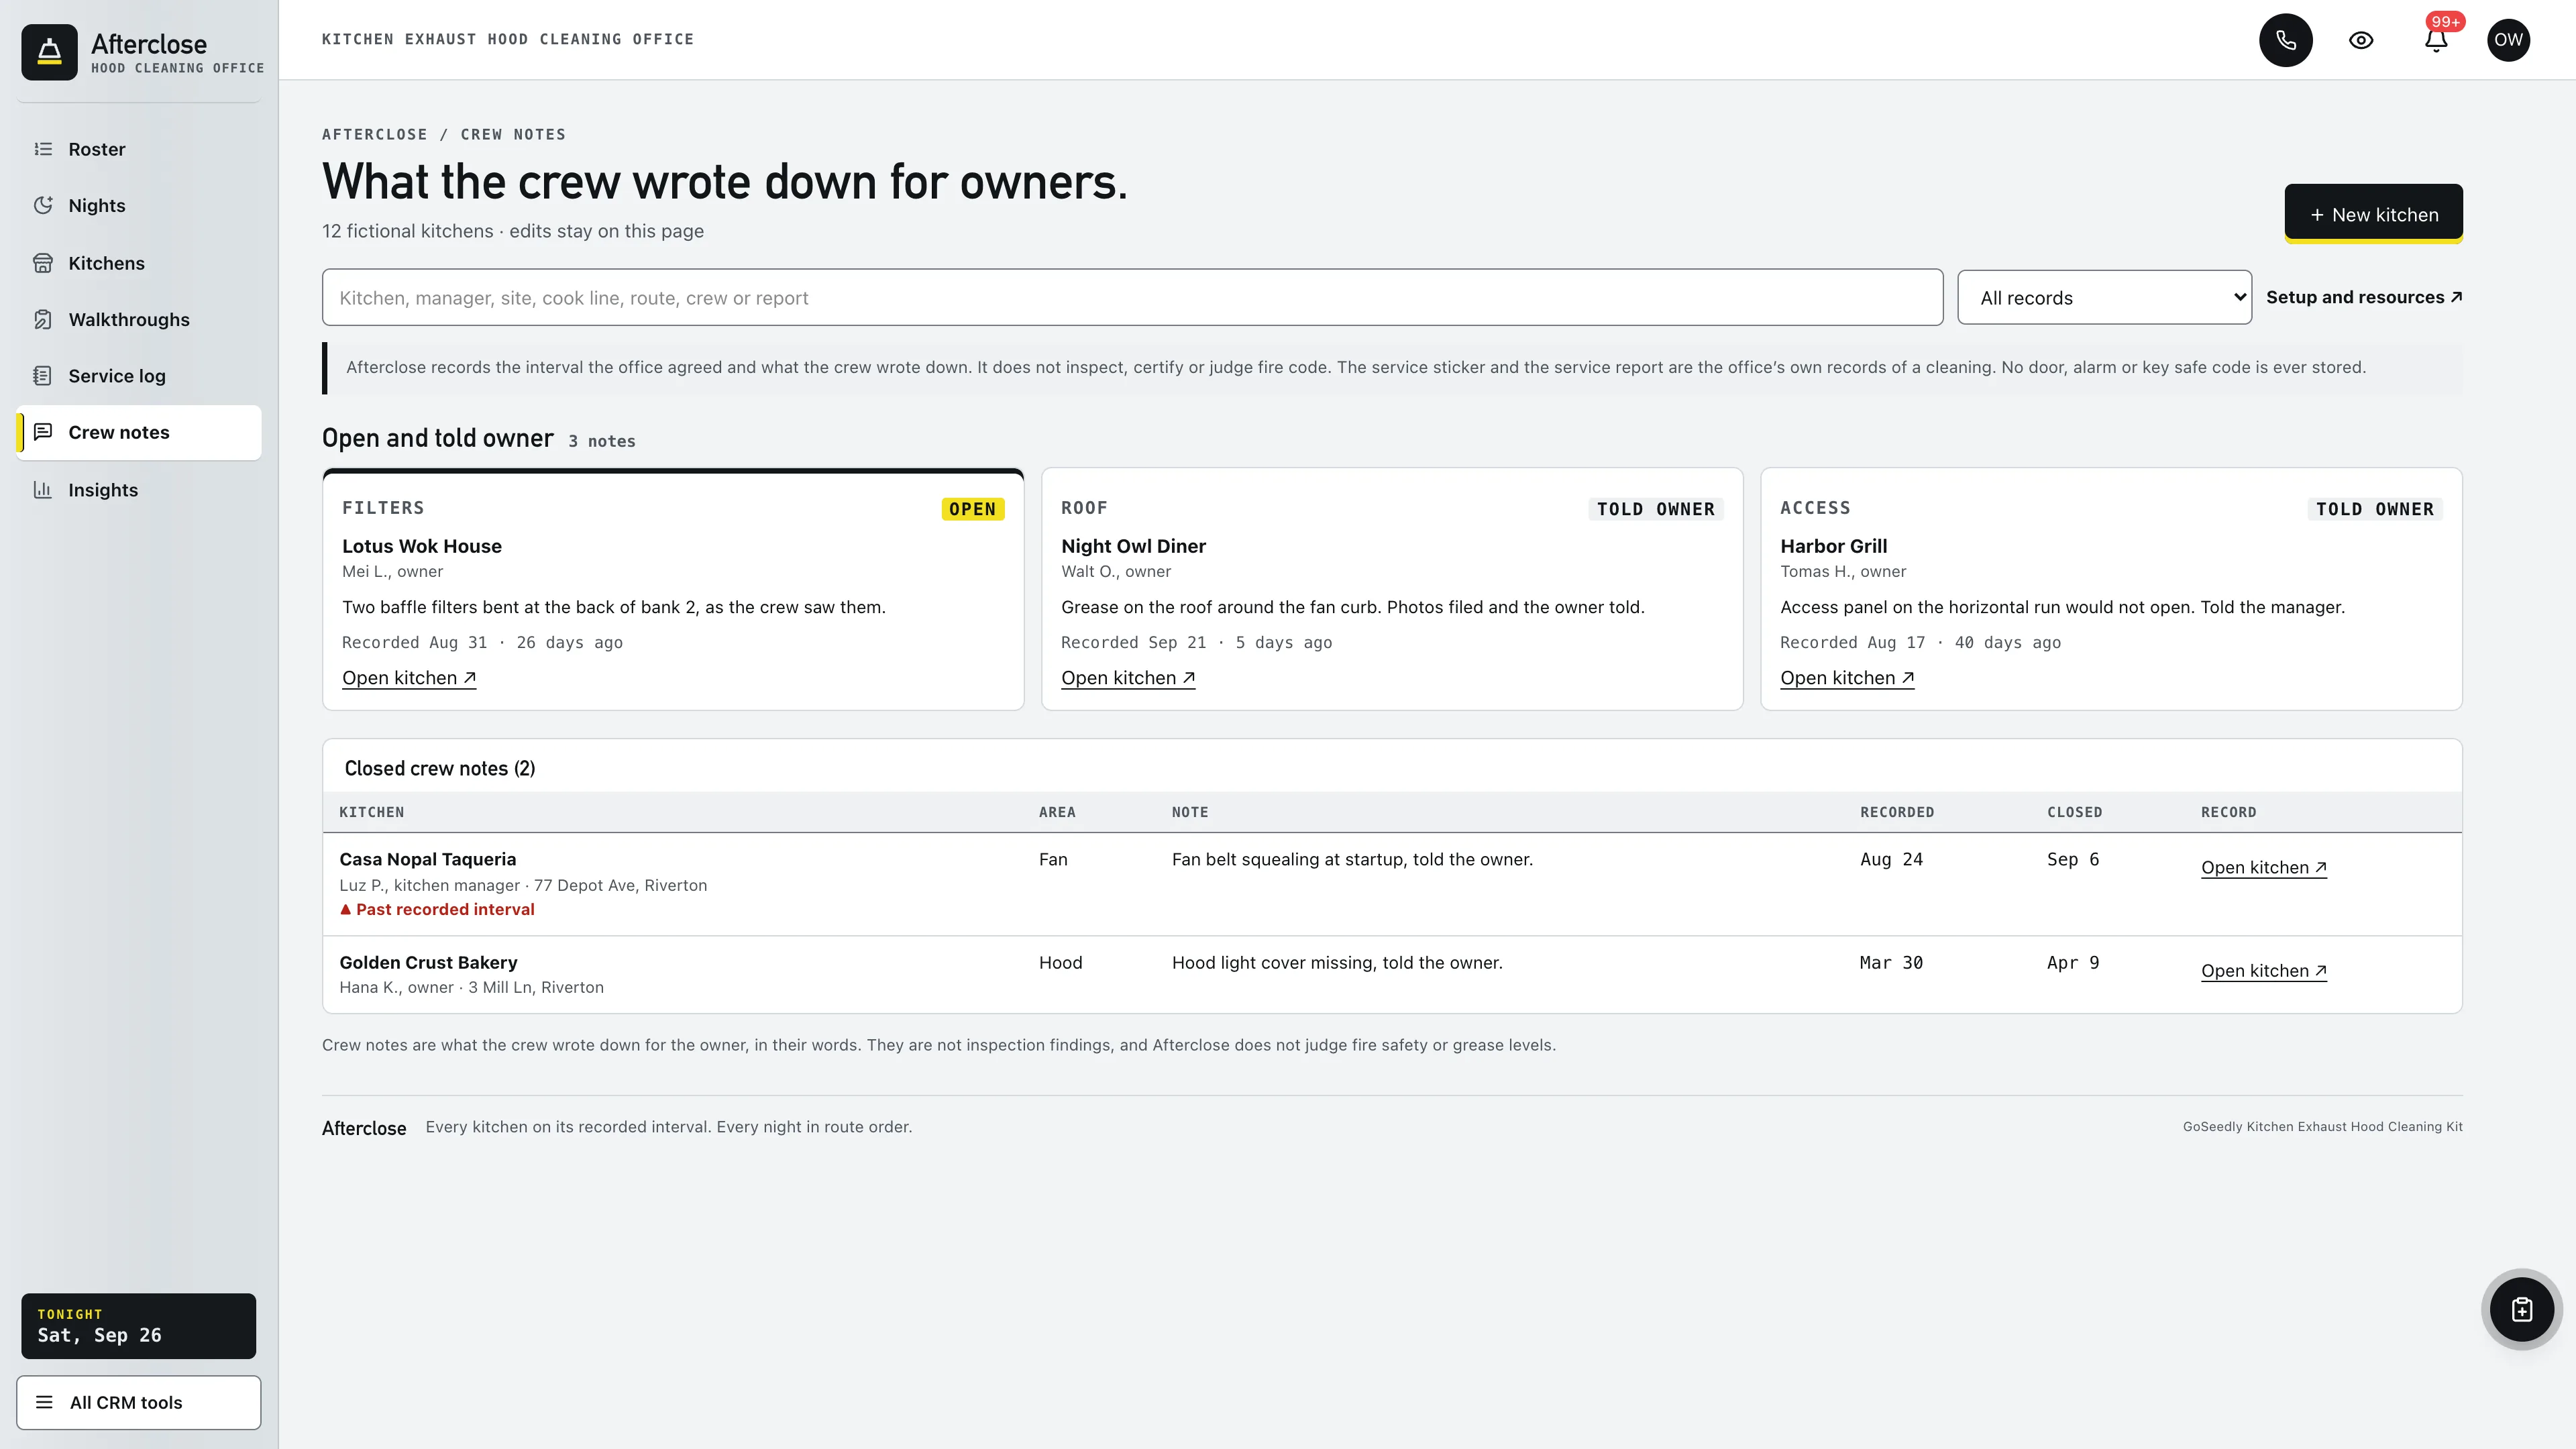The height and width of the screenshot is (1449, 2576).
Task: Click the Afterclose bell logo icon
Action: pyautogui.click(x=49, y=52)
